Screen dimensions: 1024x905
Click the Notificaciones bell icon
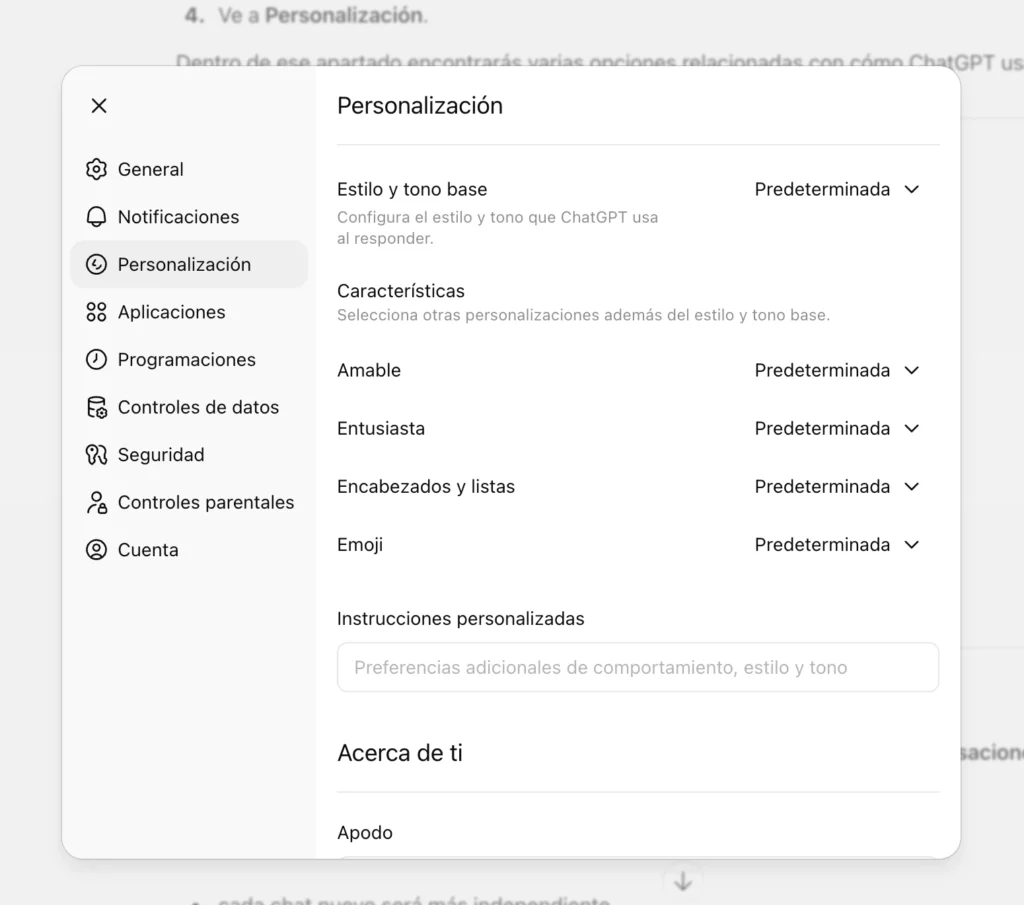pyautogui.click(x=96, y=217)
